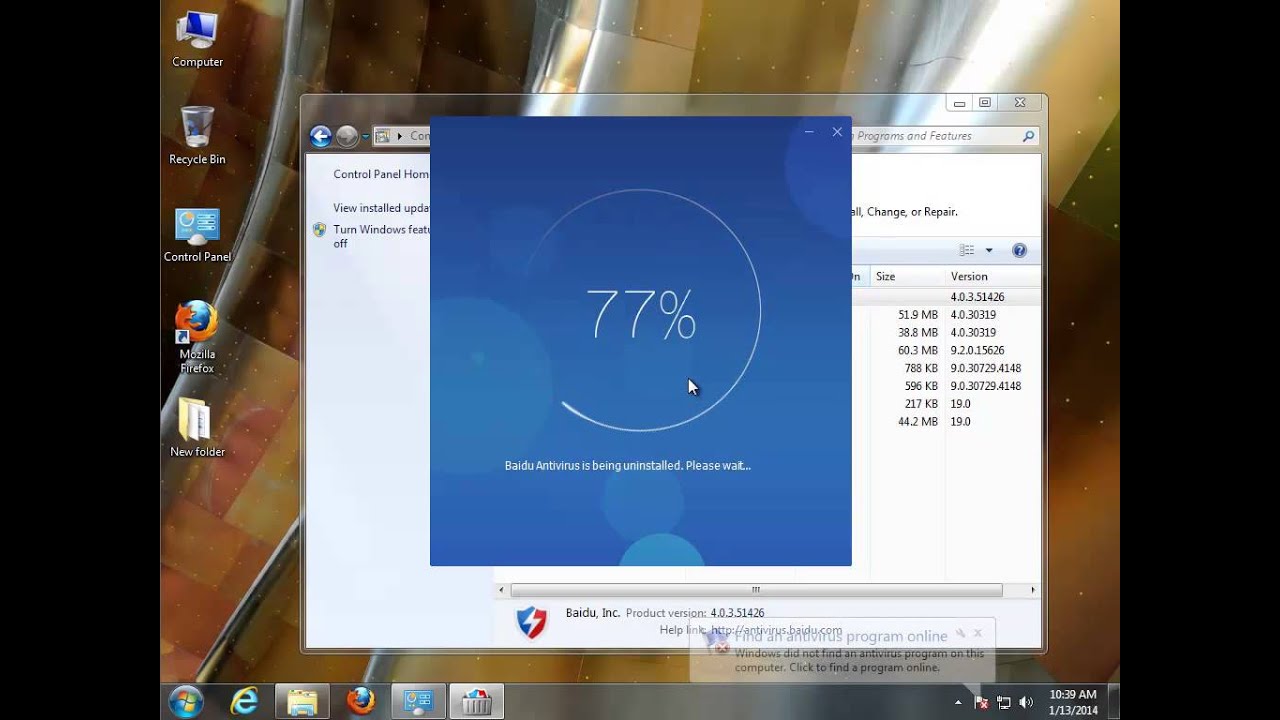Select the row with size 217 KB
Viewport: 1280px width, 720px height.
click(921, 404)
